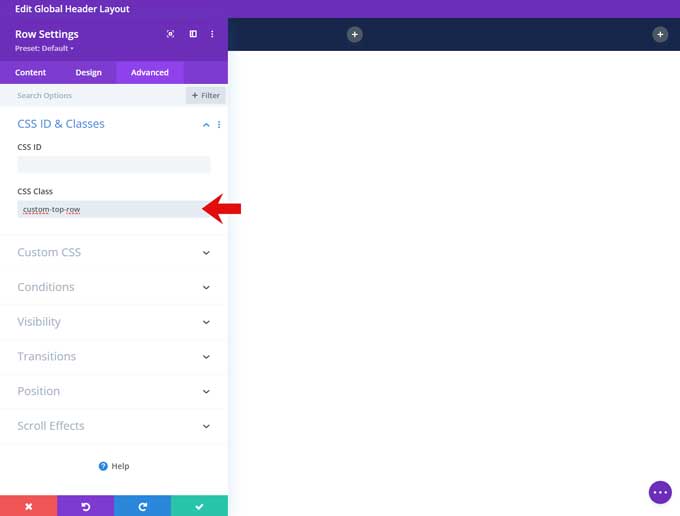Save changes with the green checkmark
The height and width of the screenshot is (516, 680).
tap(199, 506)
